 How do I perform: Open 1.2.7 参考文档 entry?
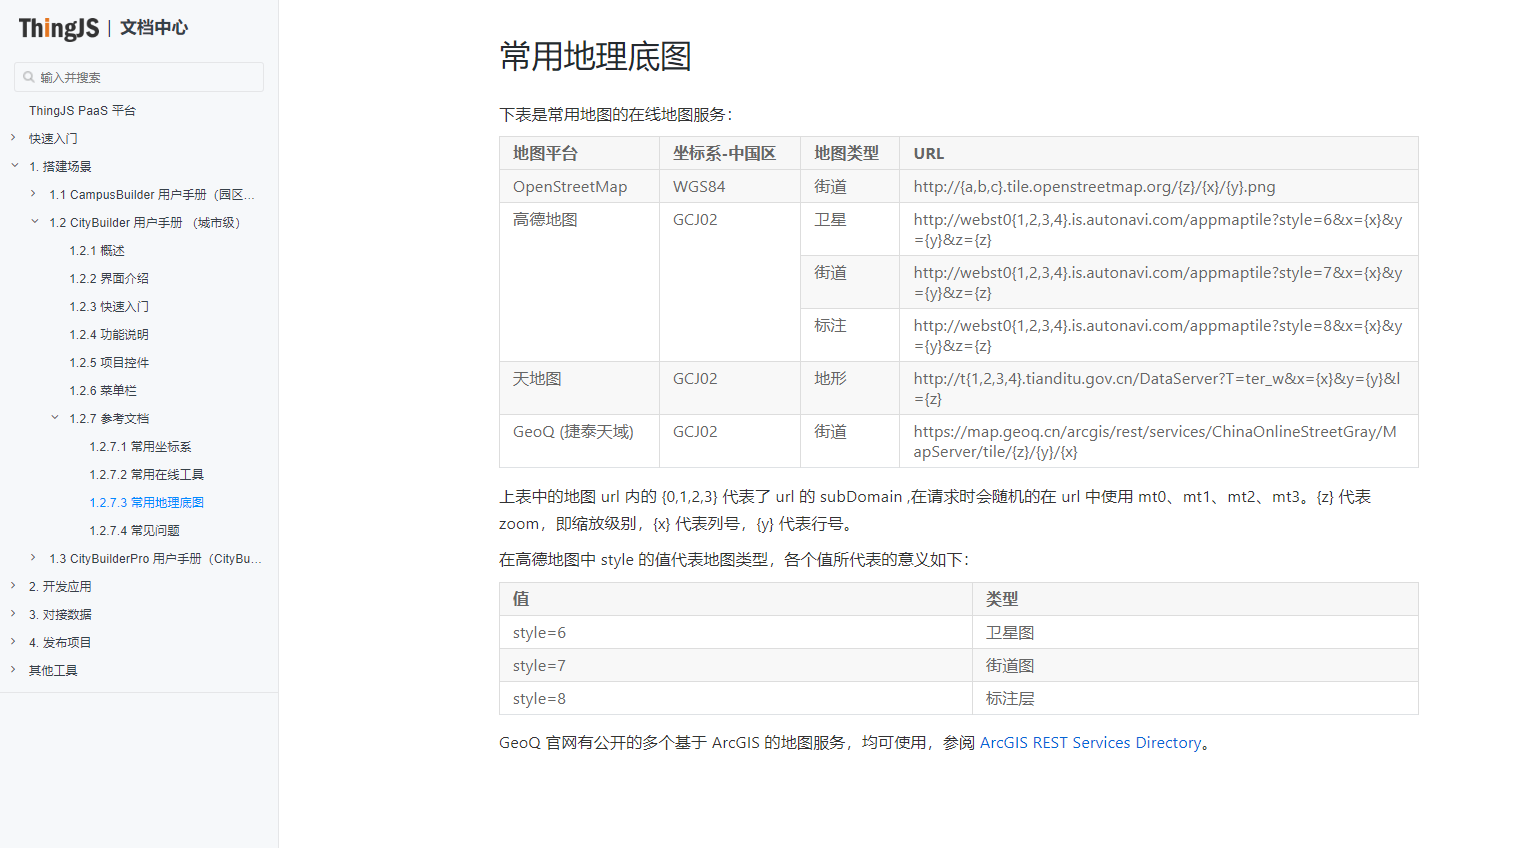(x=109, y=419)
